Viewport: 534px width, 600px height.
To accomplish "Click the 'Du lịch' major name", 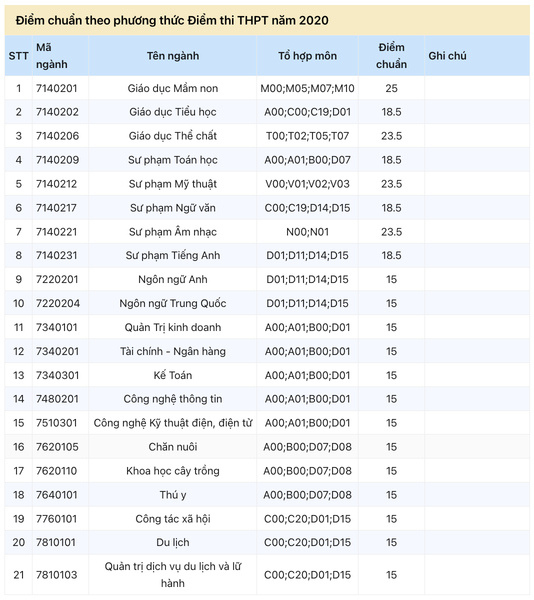I will point(173,543).
